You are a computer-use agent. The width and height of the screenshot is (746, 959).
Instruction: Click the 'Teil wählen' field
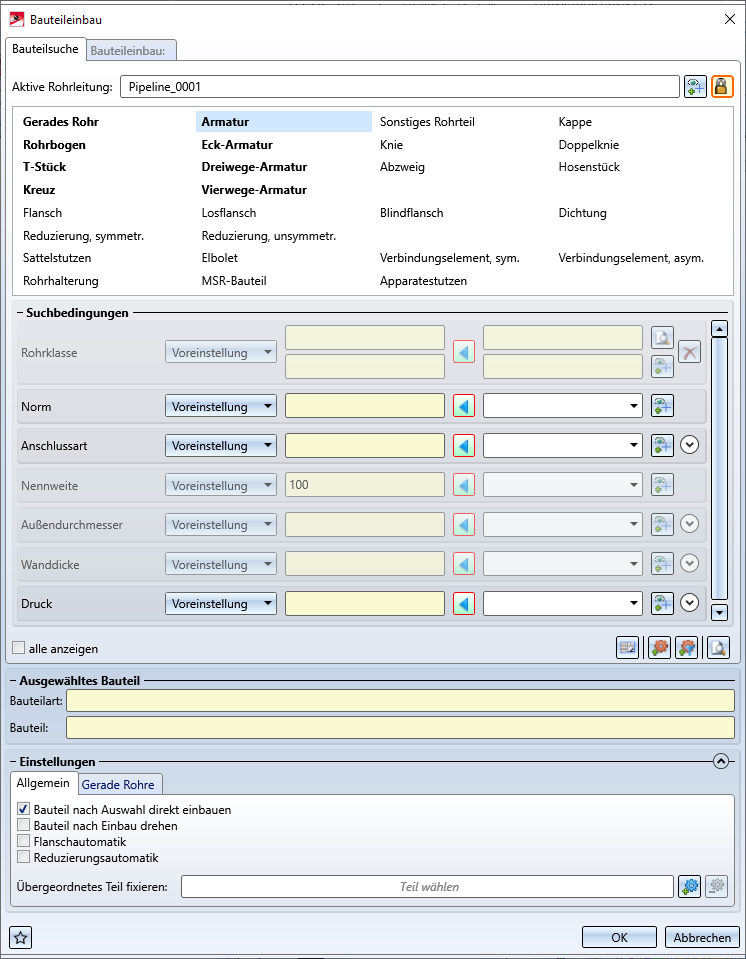pyautogui.click(x=427, y=887)
